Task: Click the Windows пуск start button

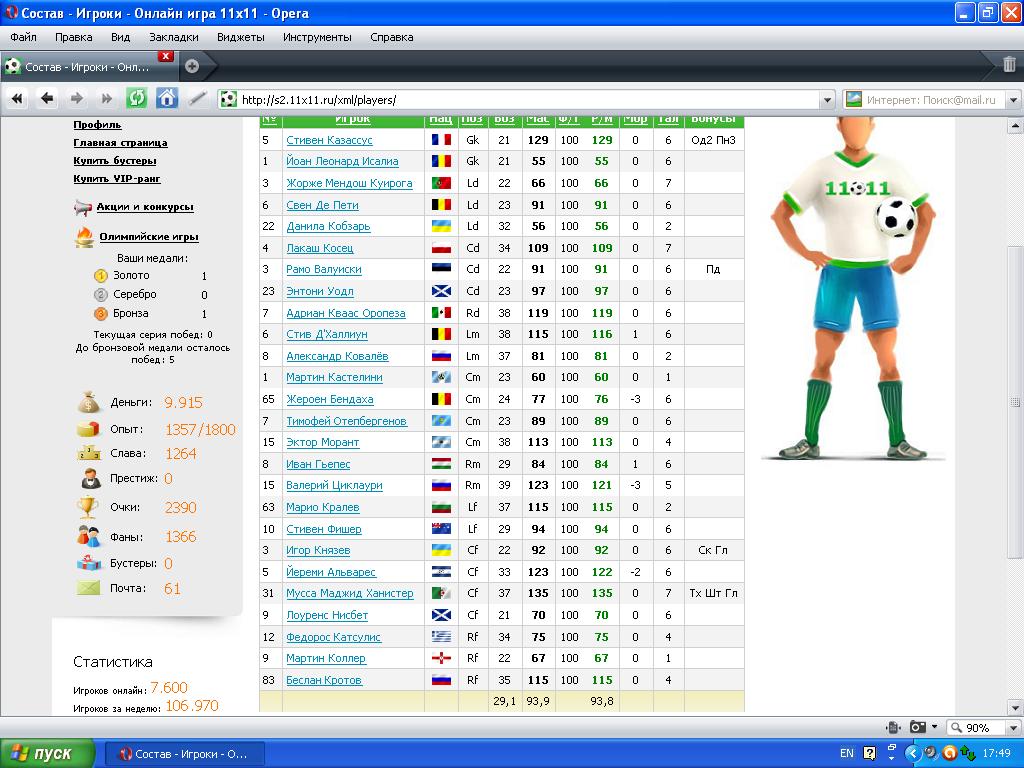Action: coord(47,753)
